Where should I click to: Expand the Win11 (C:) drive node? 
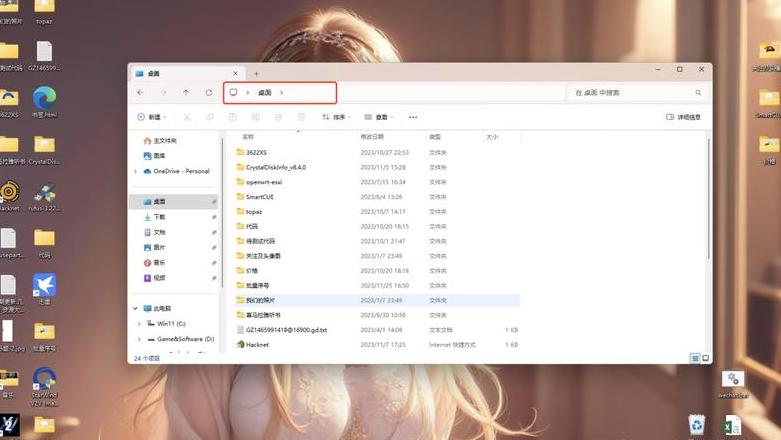[x=139, y=324]
